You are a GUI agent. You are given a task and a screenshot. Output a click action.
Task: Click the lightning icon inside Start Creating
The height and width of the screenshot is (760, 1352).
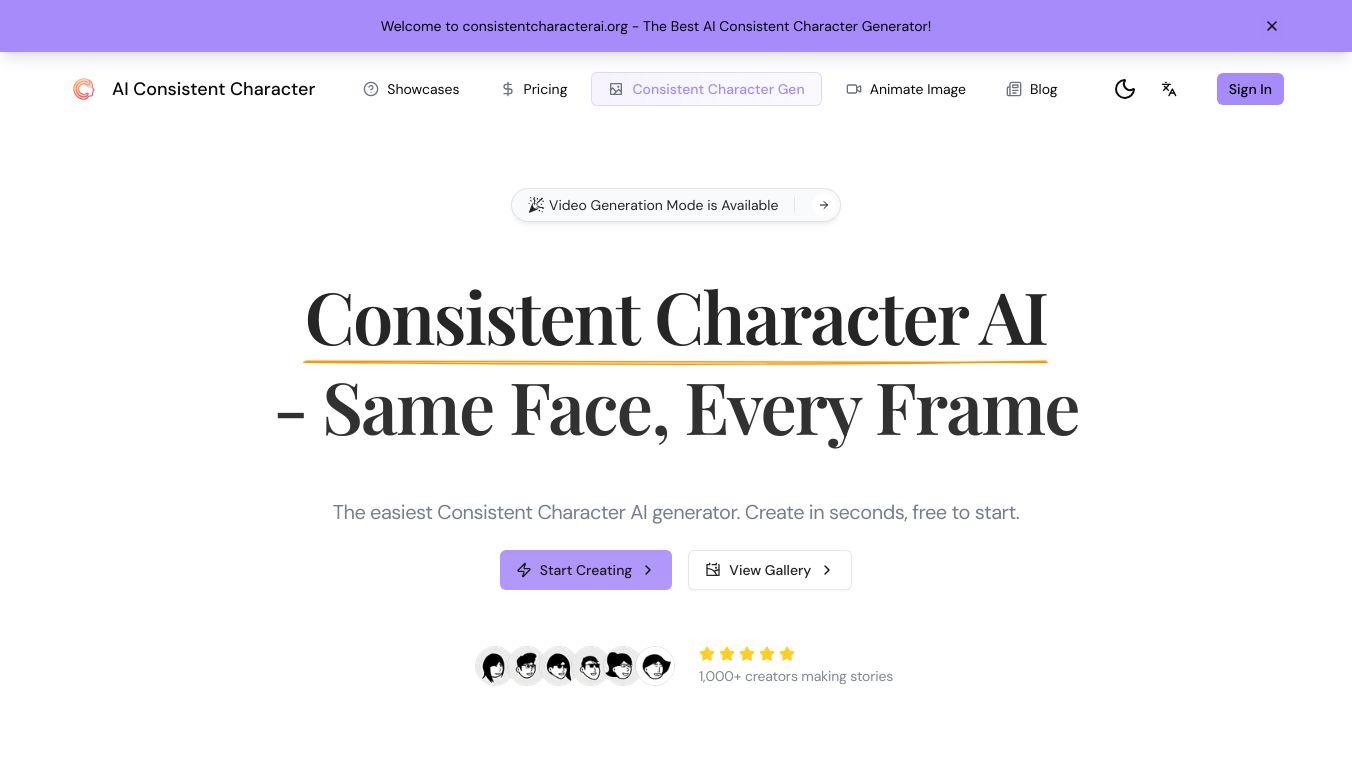click(524, 570)
